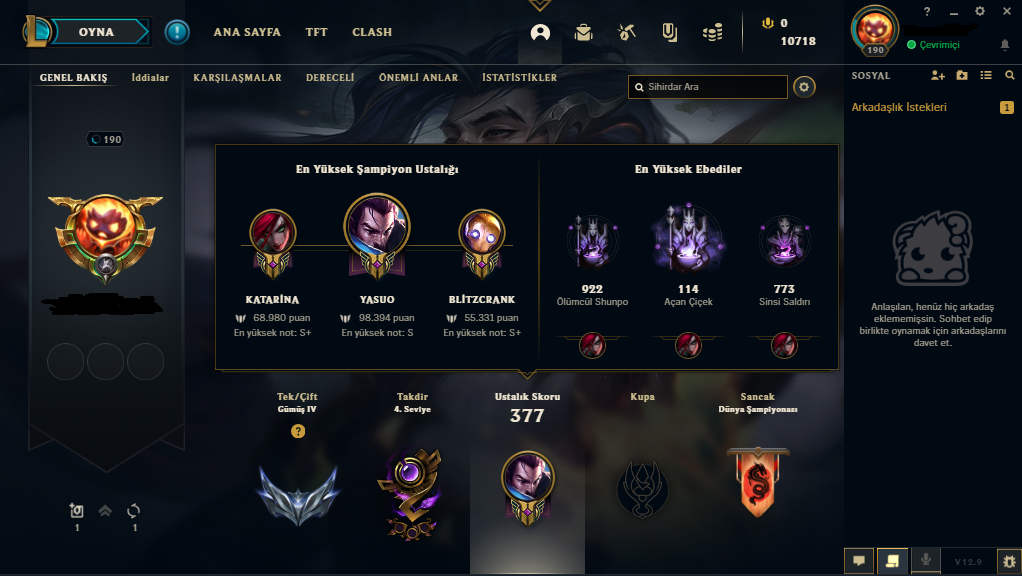Open the chat bubble icon at bottom
Viewport: 1022px width, 576px height.
(x=859, y=560)
